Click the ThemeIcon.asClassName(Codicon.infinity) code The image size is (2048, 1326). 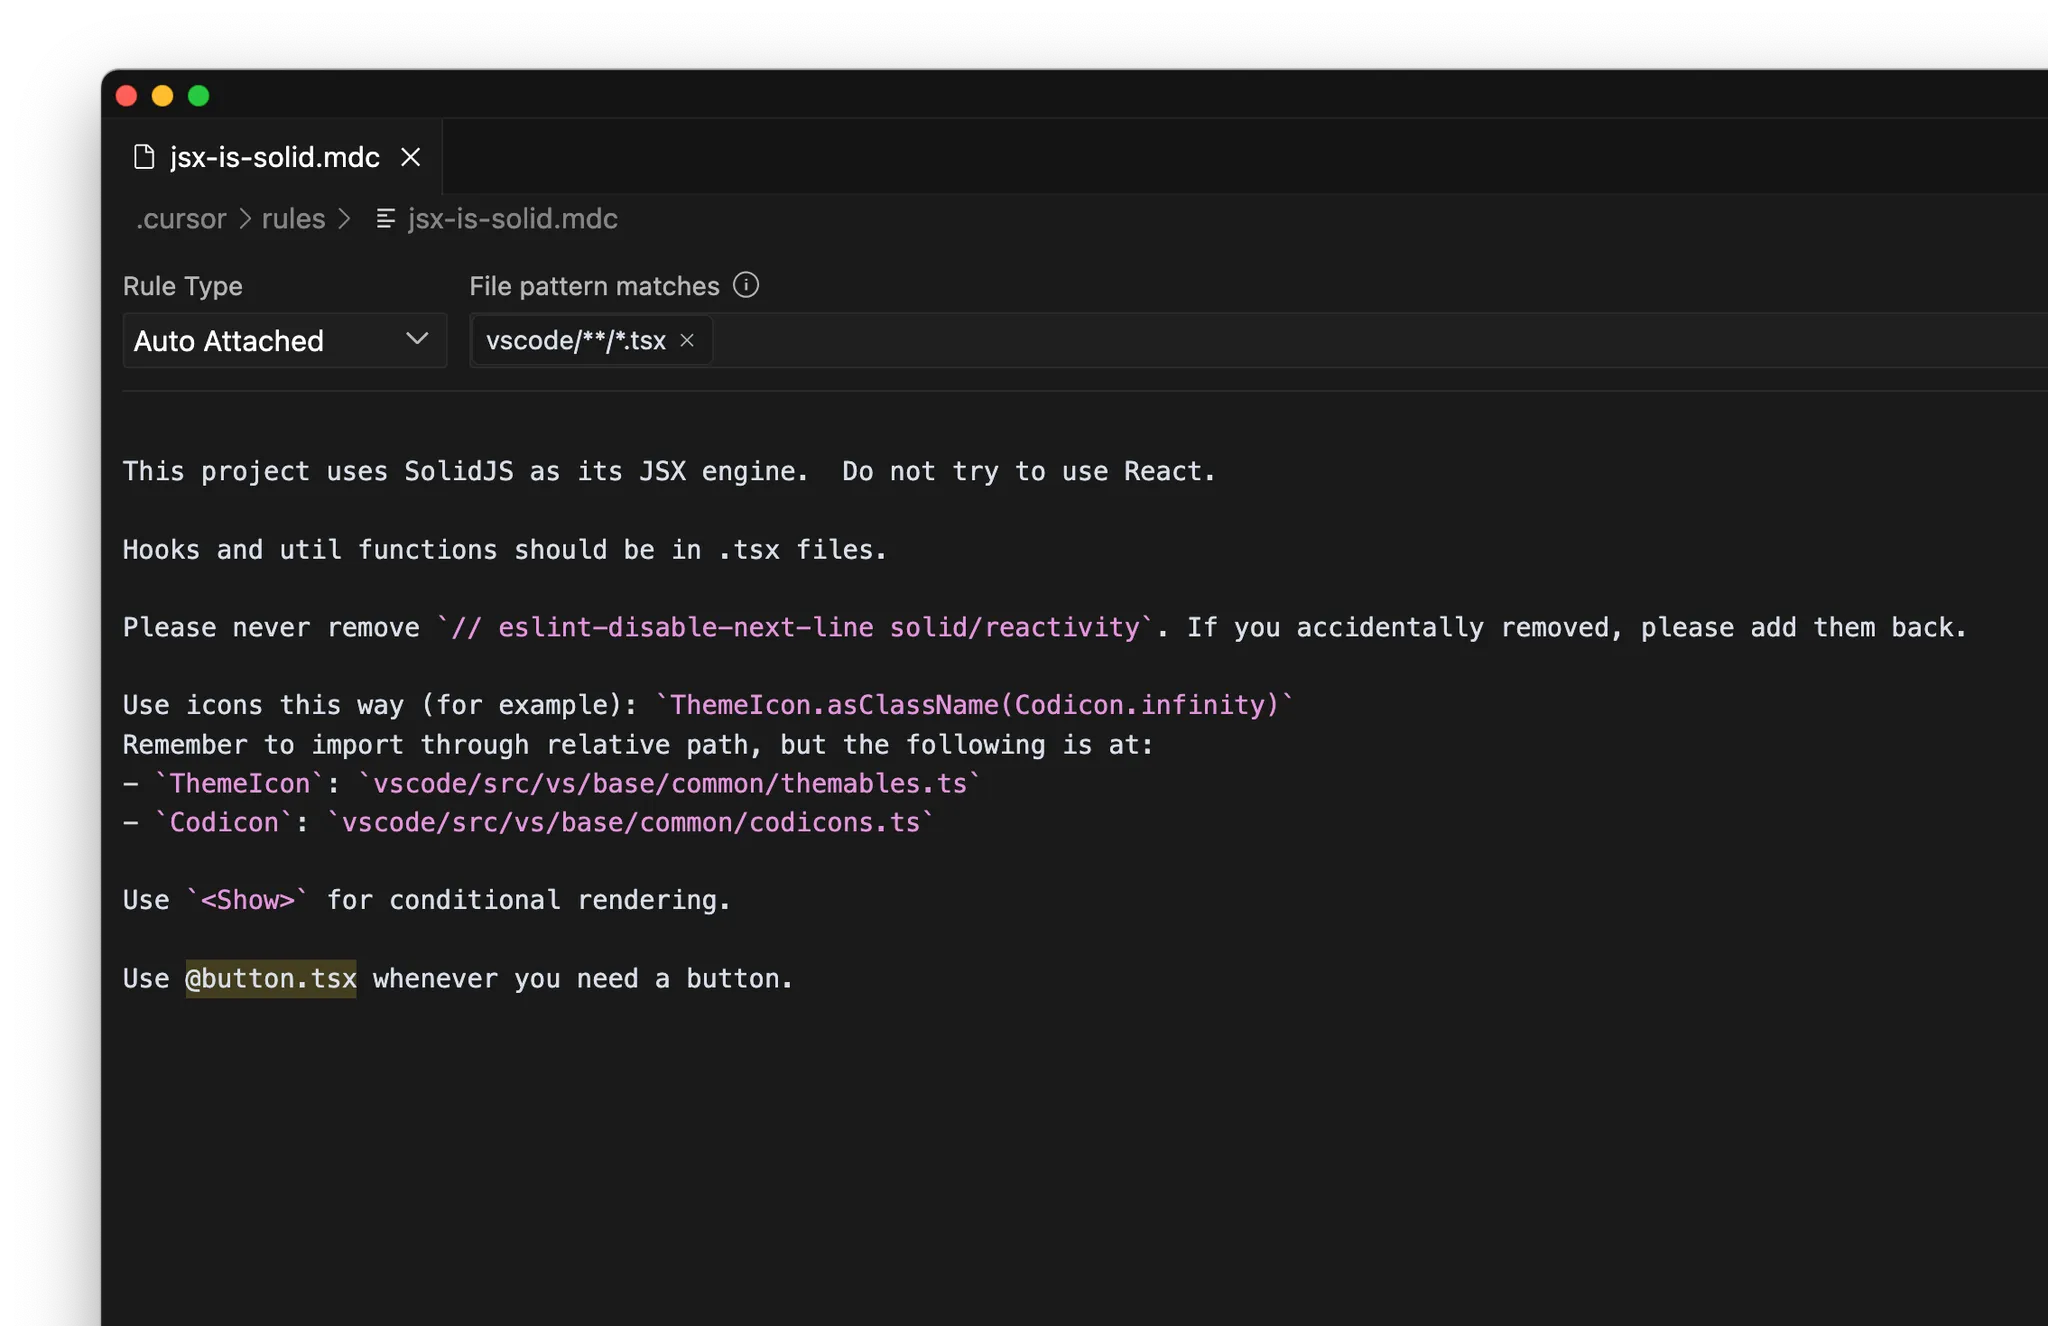(974, 706)
